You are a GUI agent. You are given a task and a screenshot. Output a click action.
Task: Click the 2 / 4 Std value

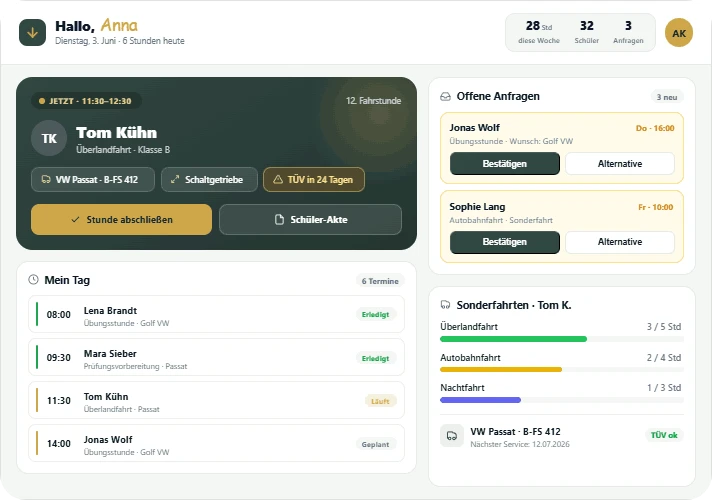point(664,357)
